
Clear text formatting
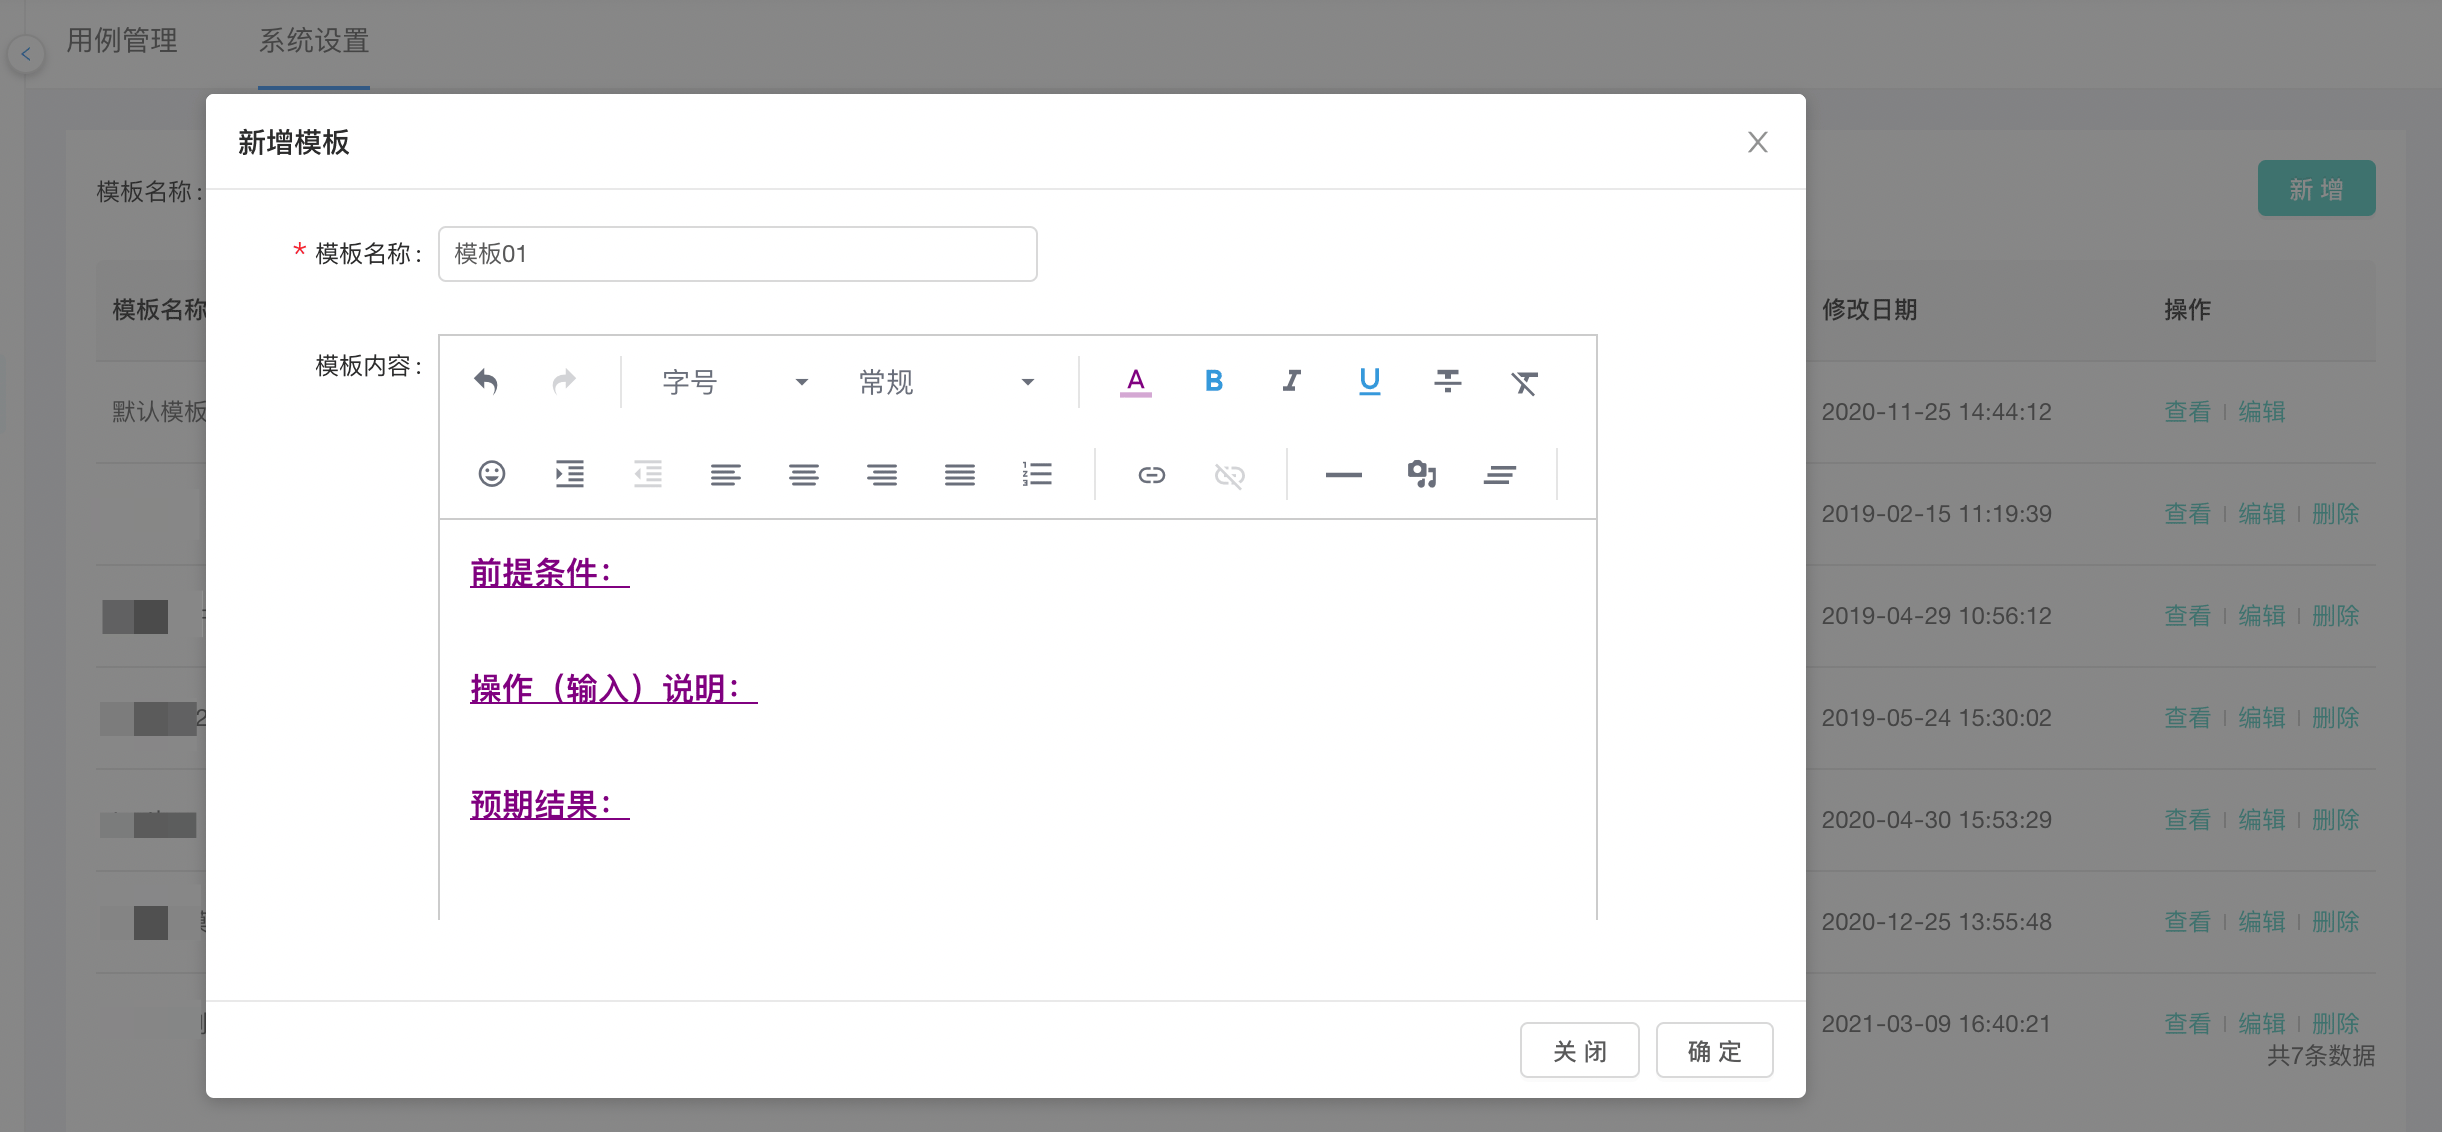(1524, 381)
